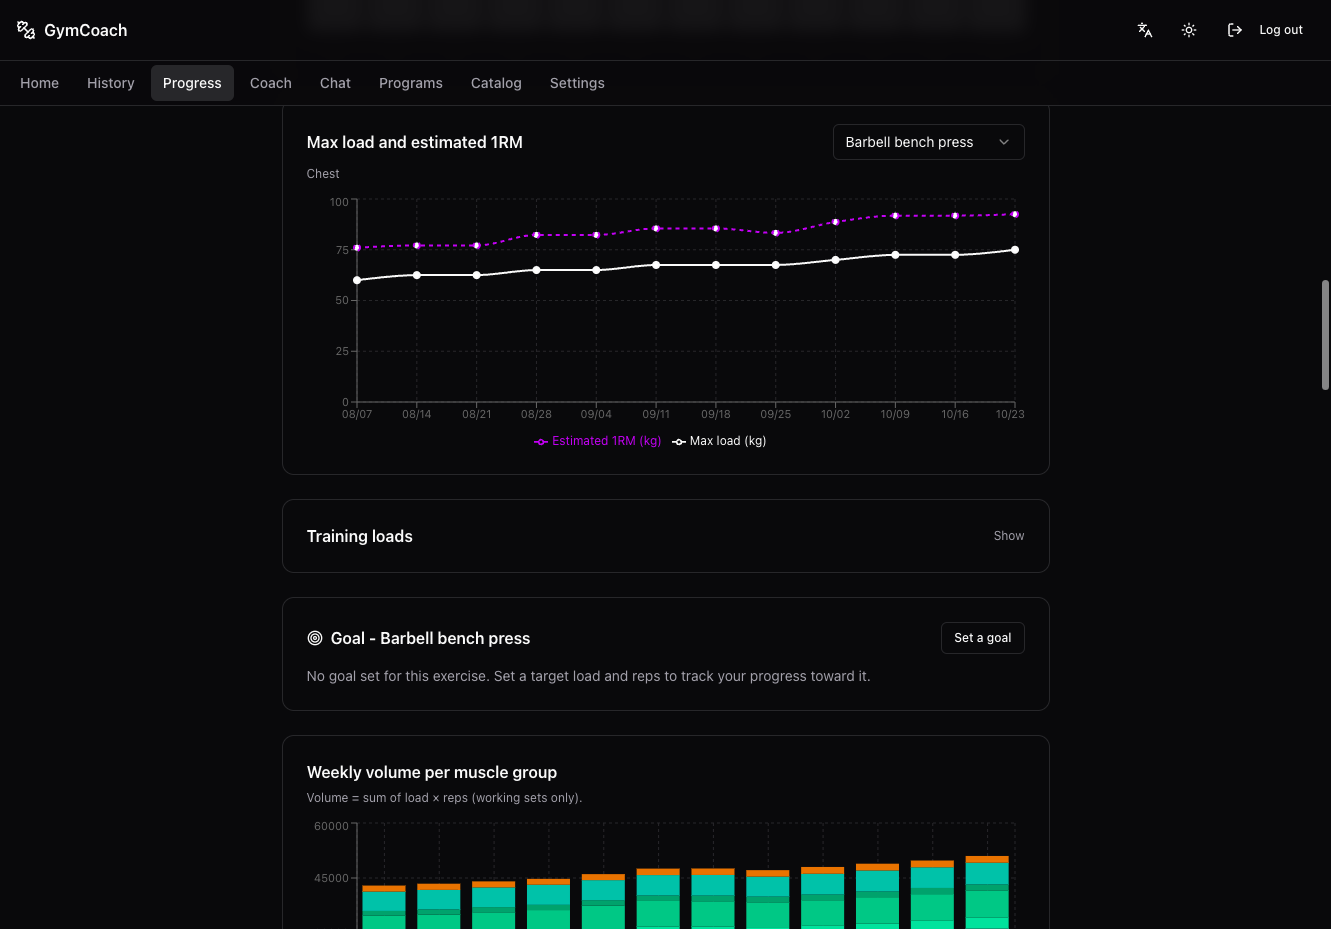Viewport: 1331px width, 929px height.
Task: Click the Max load and estimated 1RM title
Action: (415, 142)
